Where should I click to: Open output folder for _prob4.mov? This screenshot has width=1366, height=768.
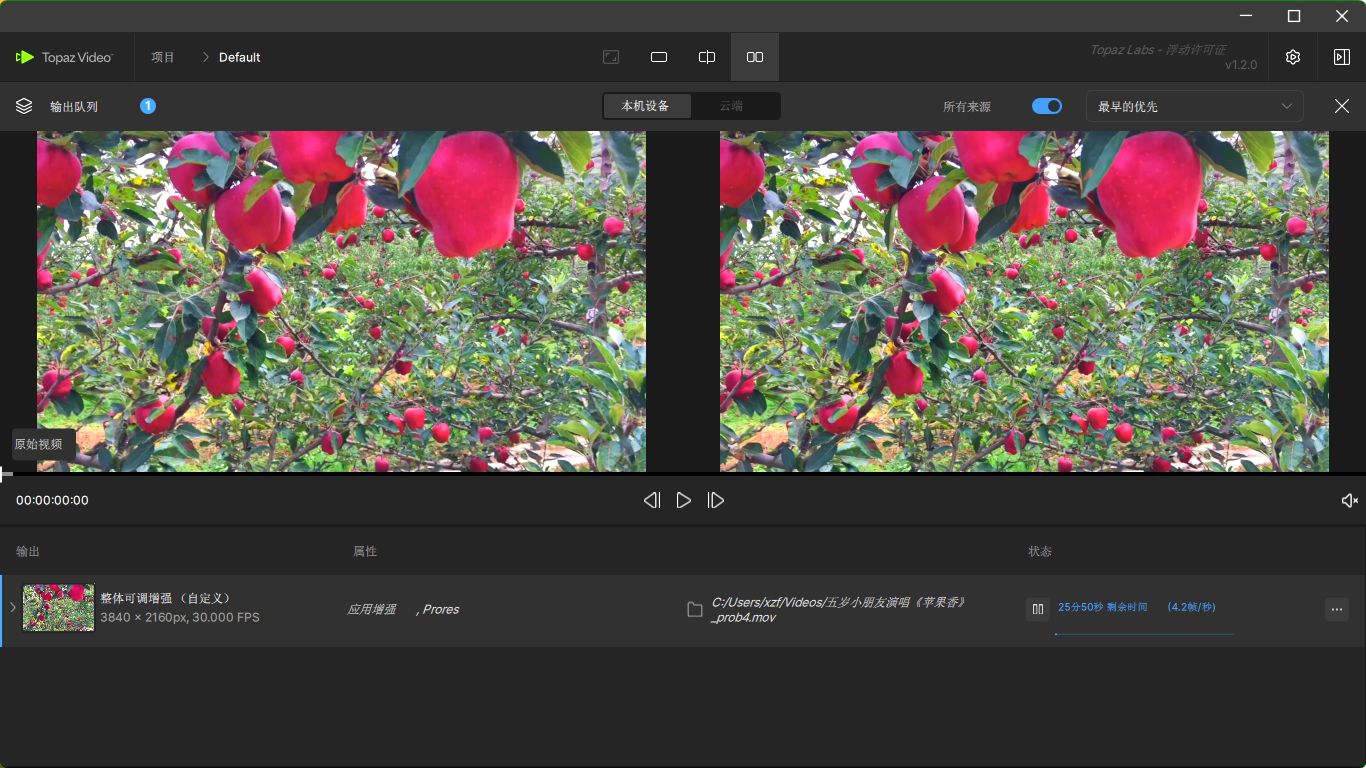tap(695, 610)
